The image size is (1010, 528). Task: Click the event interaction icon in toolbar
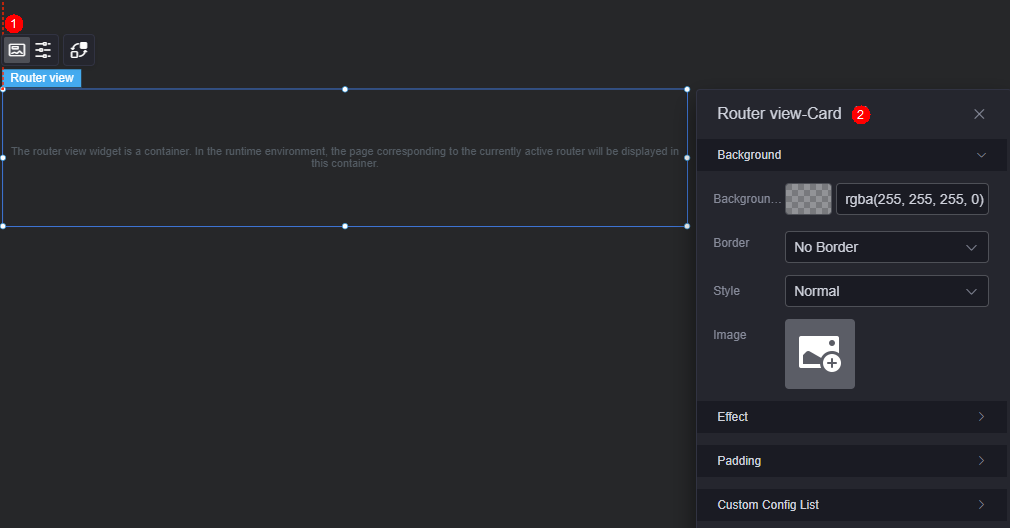[79, 50]
